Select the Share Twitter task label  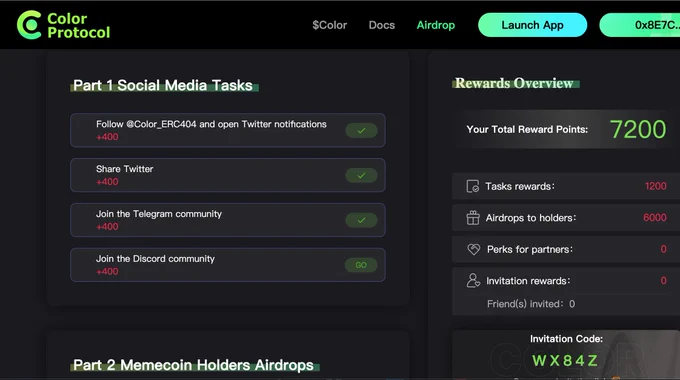coord(124,169)
